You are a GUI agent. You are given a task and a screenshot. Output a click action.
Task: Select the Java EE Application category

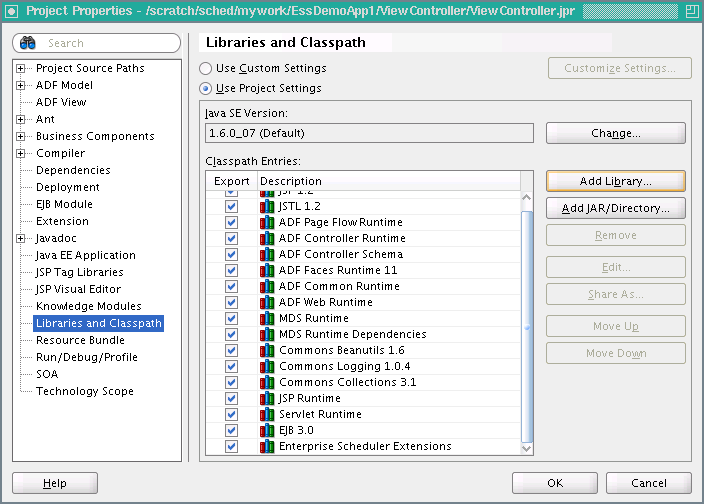tap(86, 255)
